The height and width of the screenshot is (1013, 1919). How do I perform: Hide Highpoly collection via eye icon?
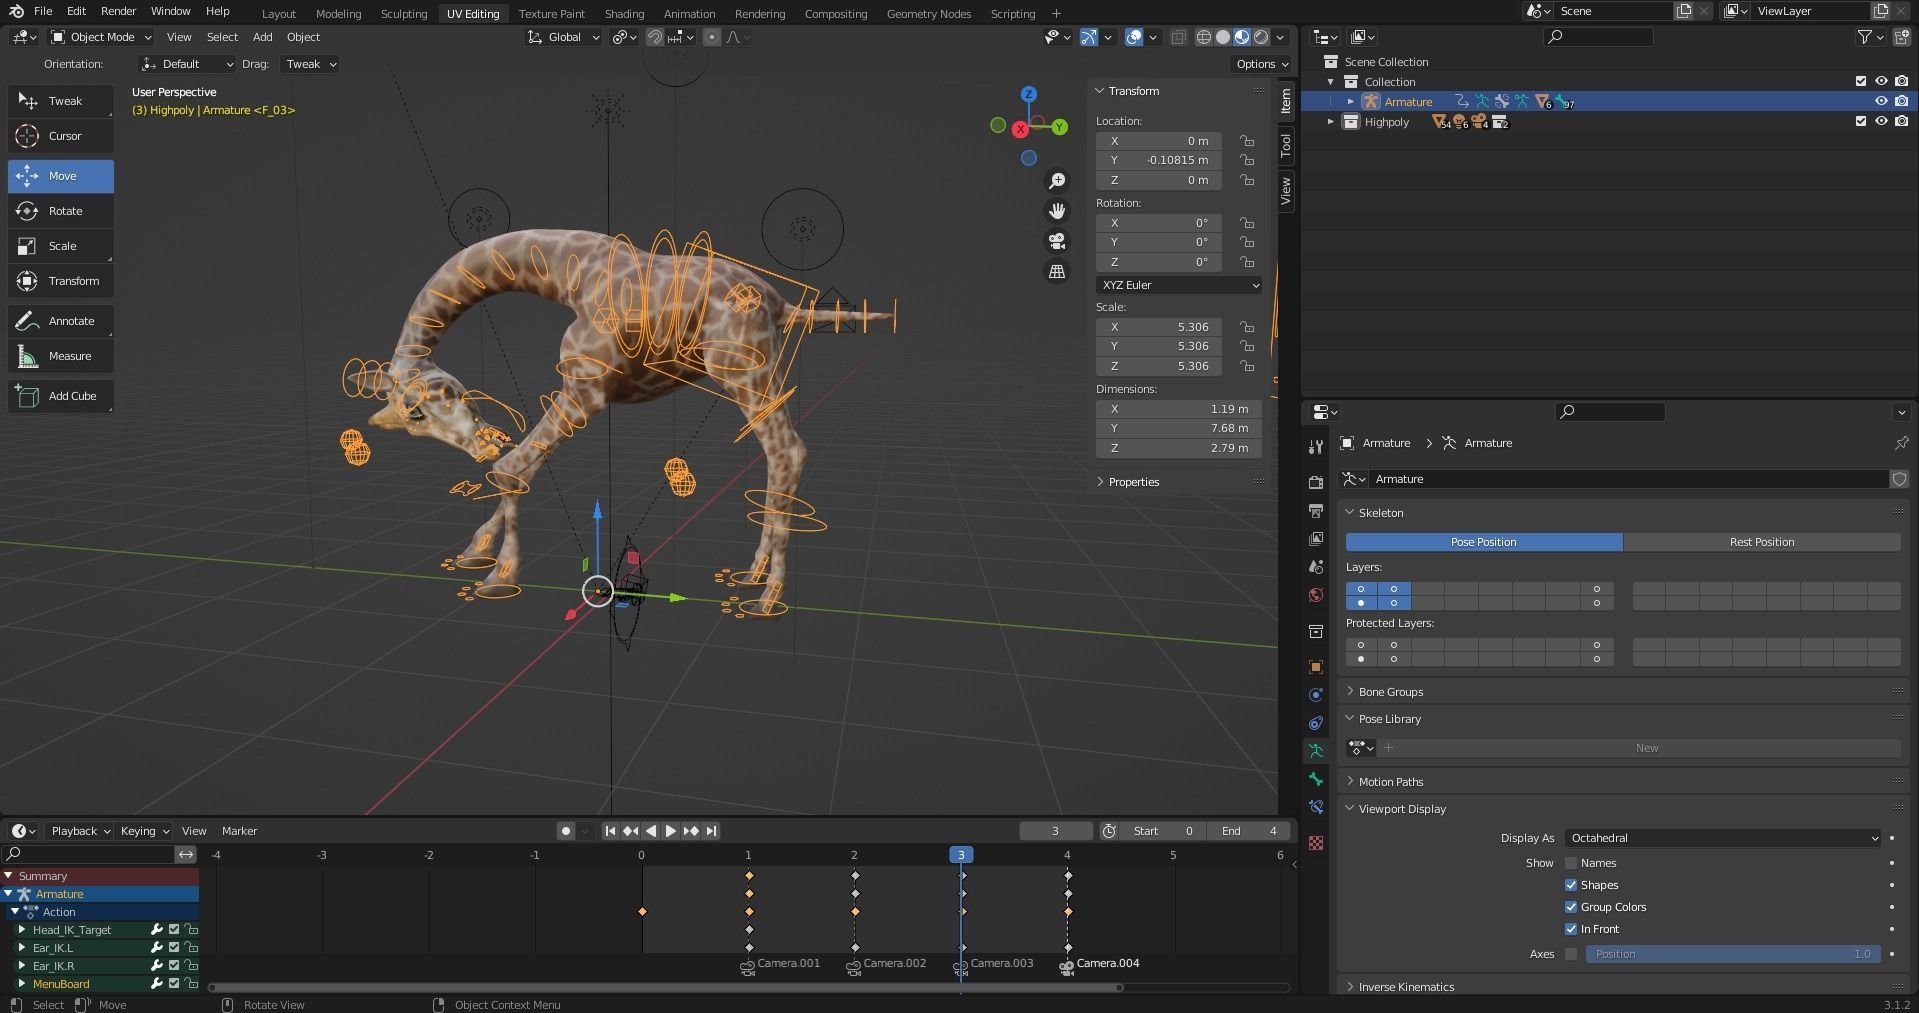(x=1881, y=121)
